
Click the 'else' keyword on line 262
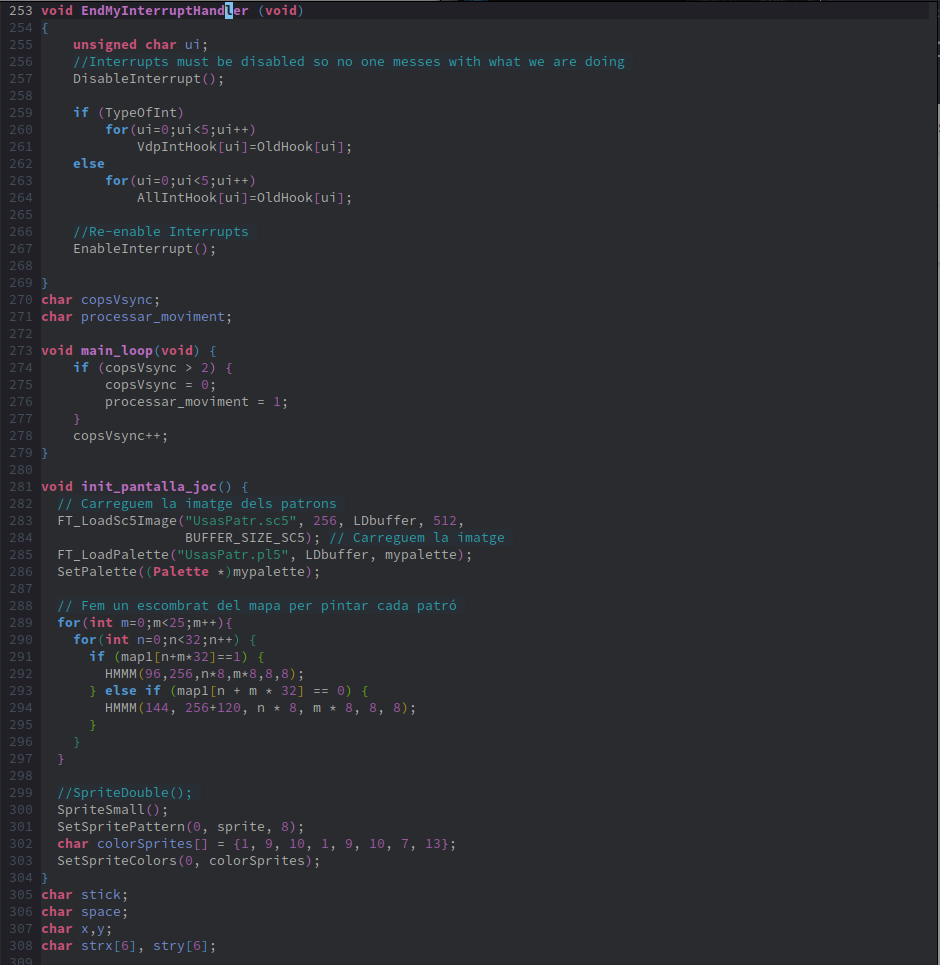[x=89, y=164]
